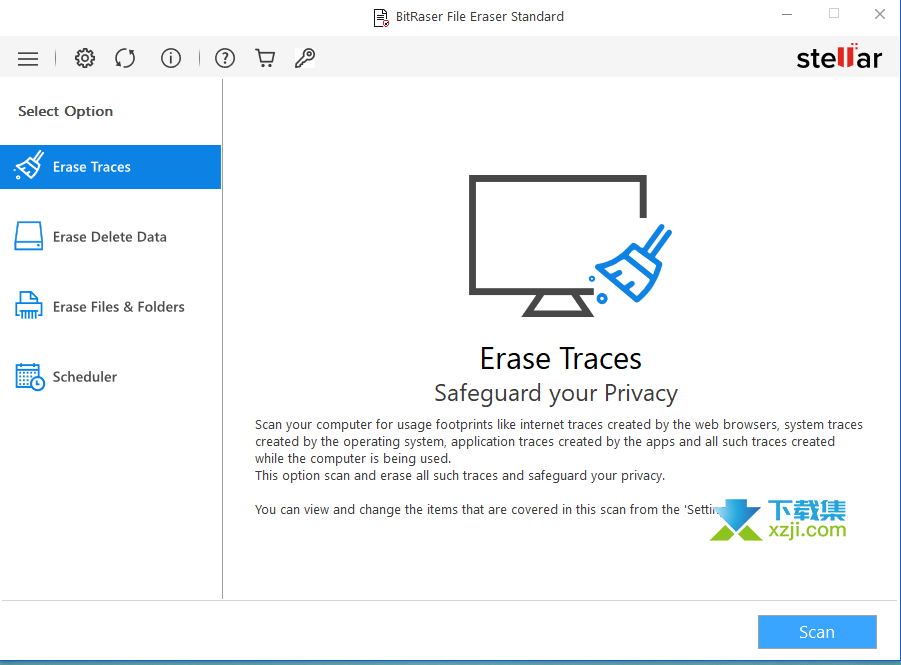Click the 'Select Option' sidebar heading

tap(66, 112)
